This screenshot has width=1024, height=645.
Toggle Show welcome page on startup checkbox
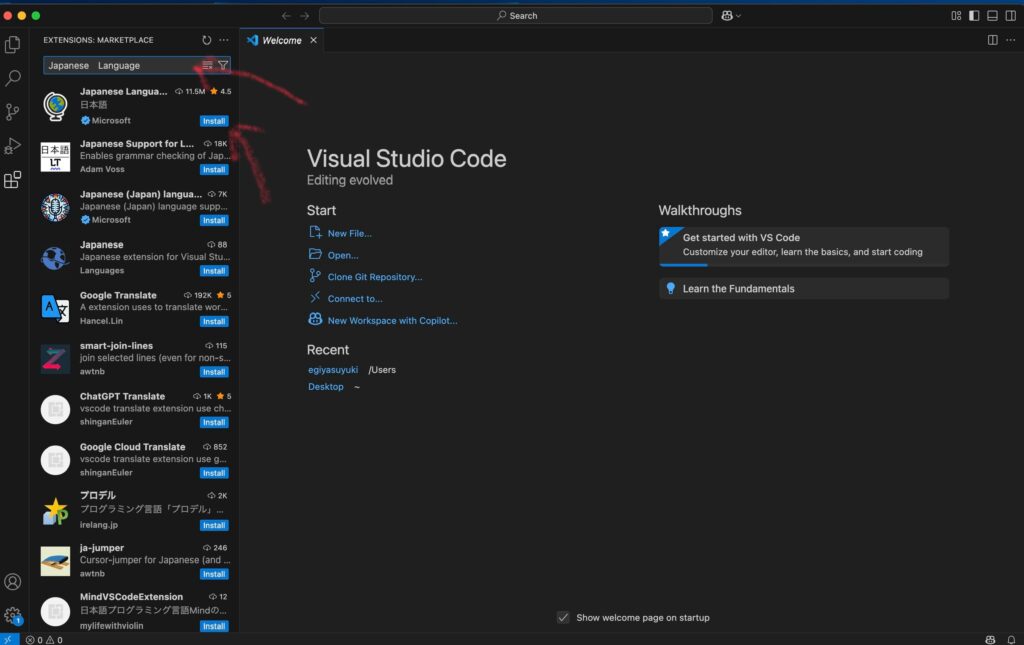pos(563,618)
